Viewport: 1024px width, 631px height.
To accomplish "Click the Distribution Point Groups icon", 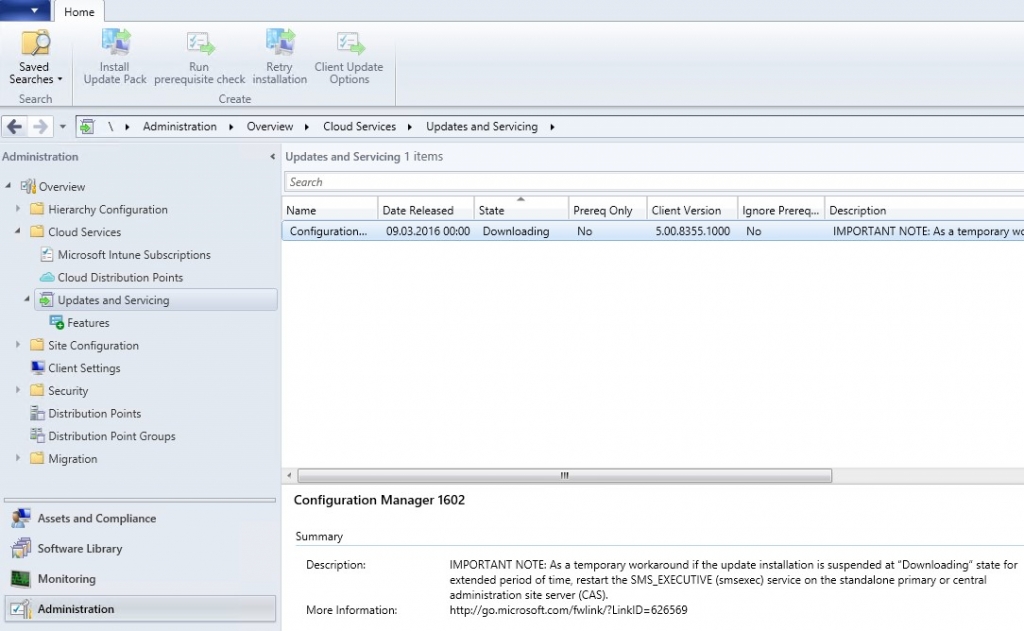I will coord(37,435).
